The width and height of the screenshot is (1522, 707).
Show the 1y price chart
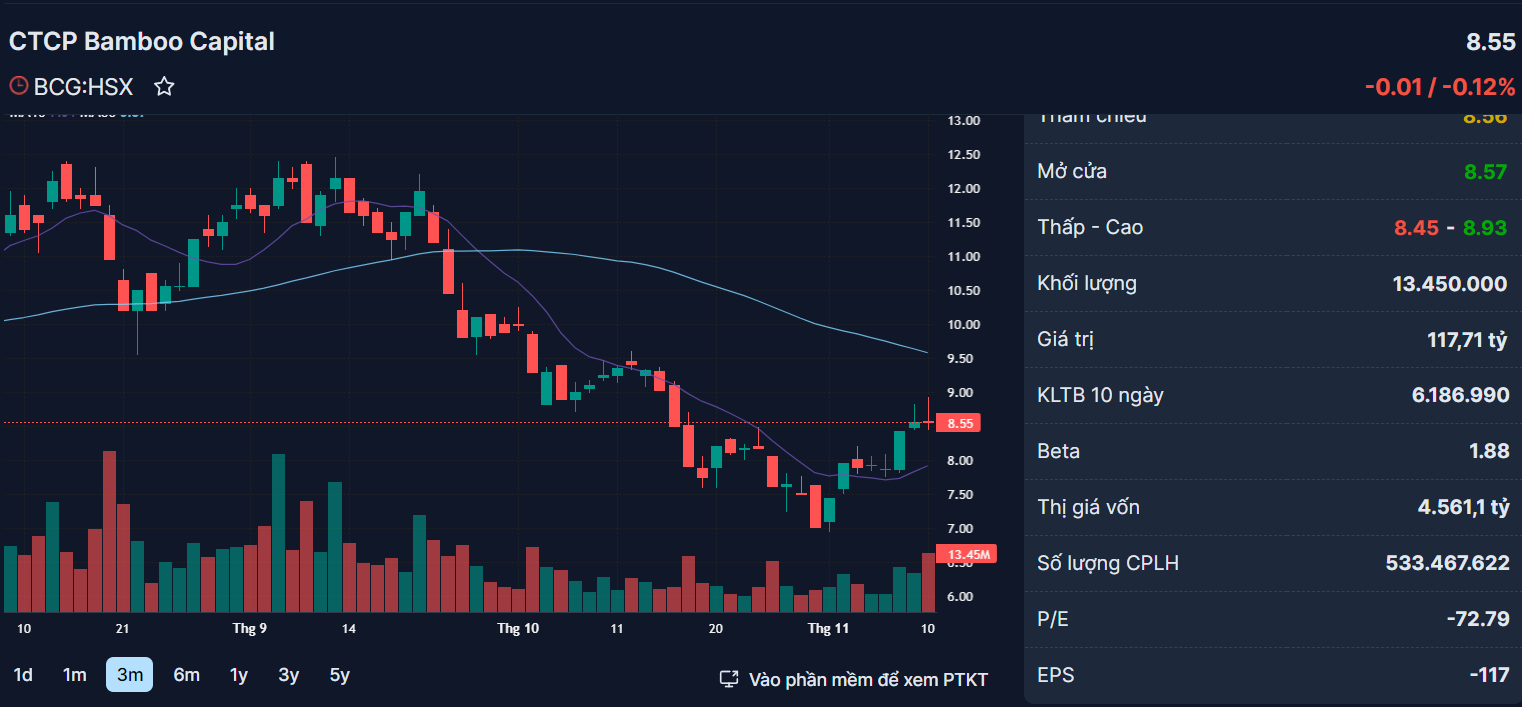239,675
